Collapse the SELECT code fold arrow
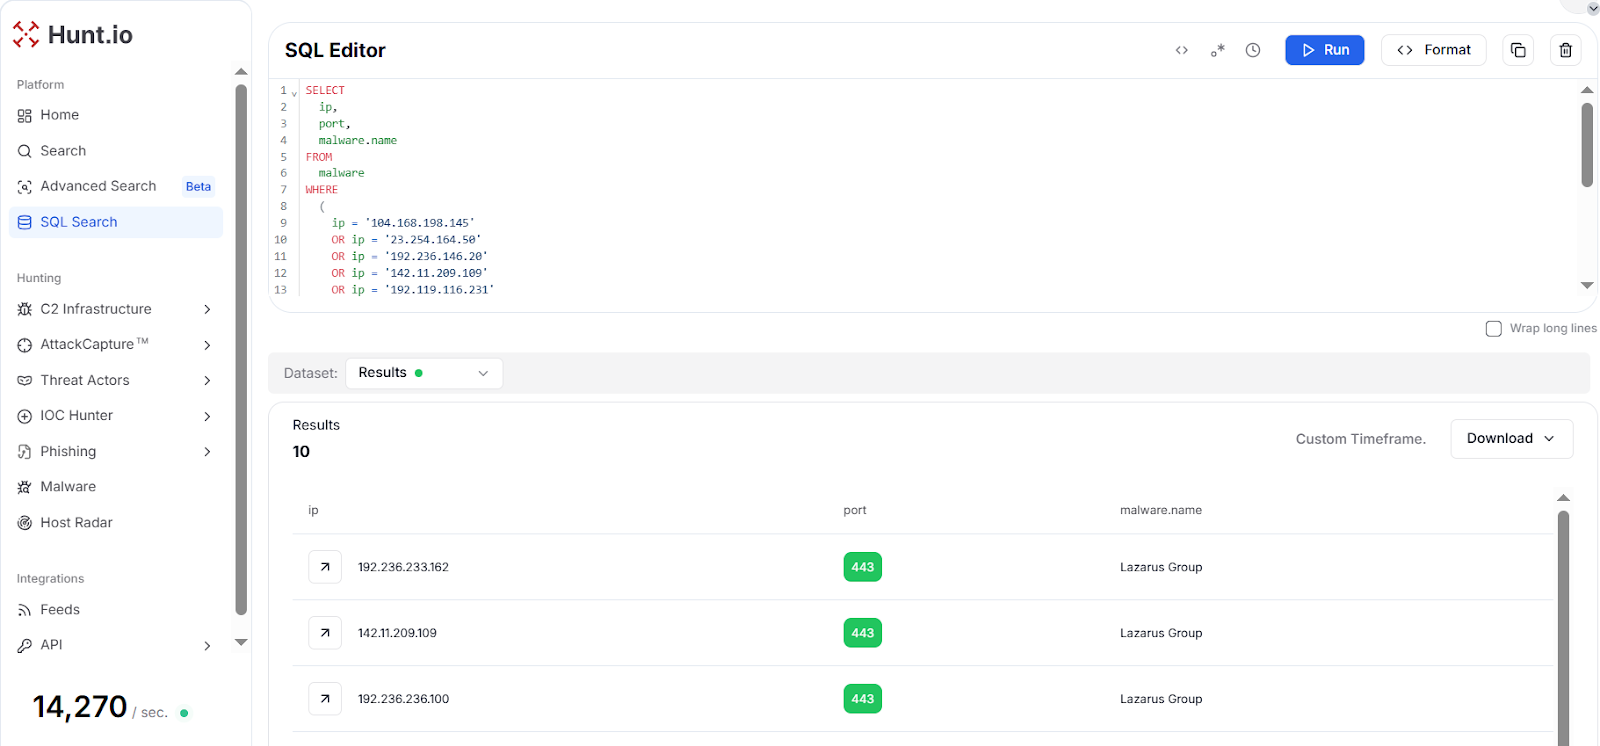 click(294, 93)
